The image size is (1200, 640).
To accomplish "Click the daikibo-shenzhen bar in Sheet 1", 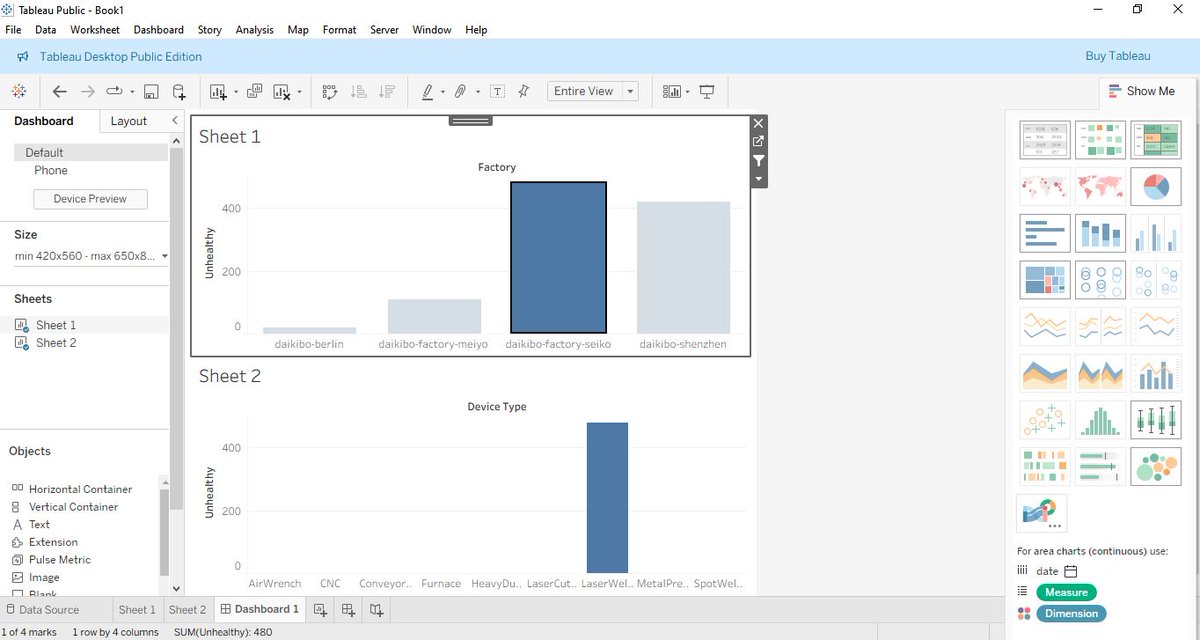I will click(683, 268).
